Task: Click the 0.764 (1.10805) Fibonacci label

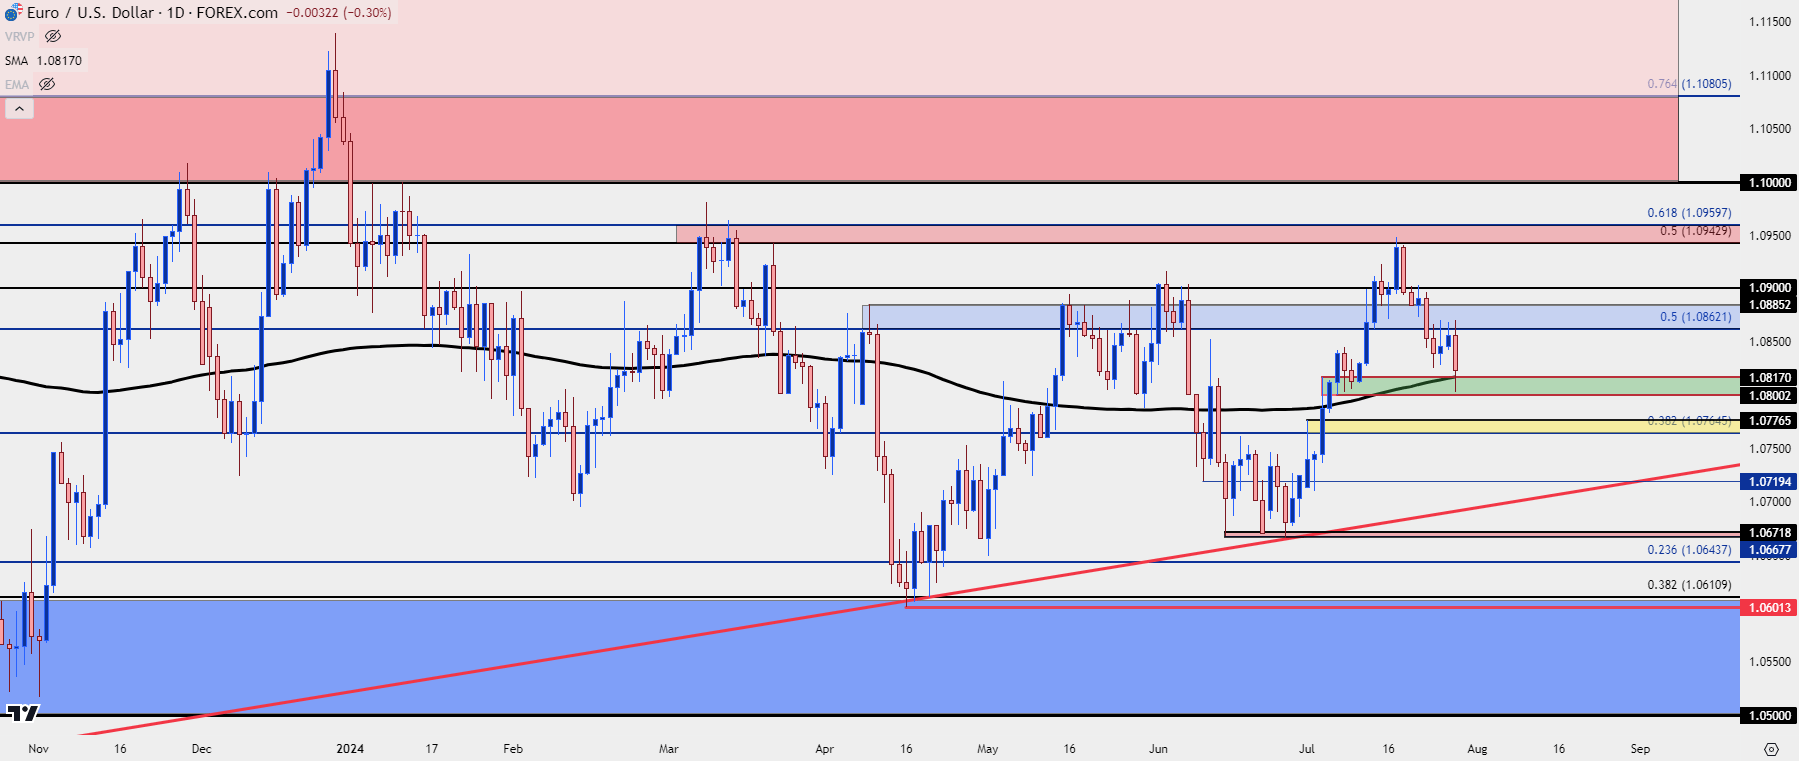Action: 1689,84
